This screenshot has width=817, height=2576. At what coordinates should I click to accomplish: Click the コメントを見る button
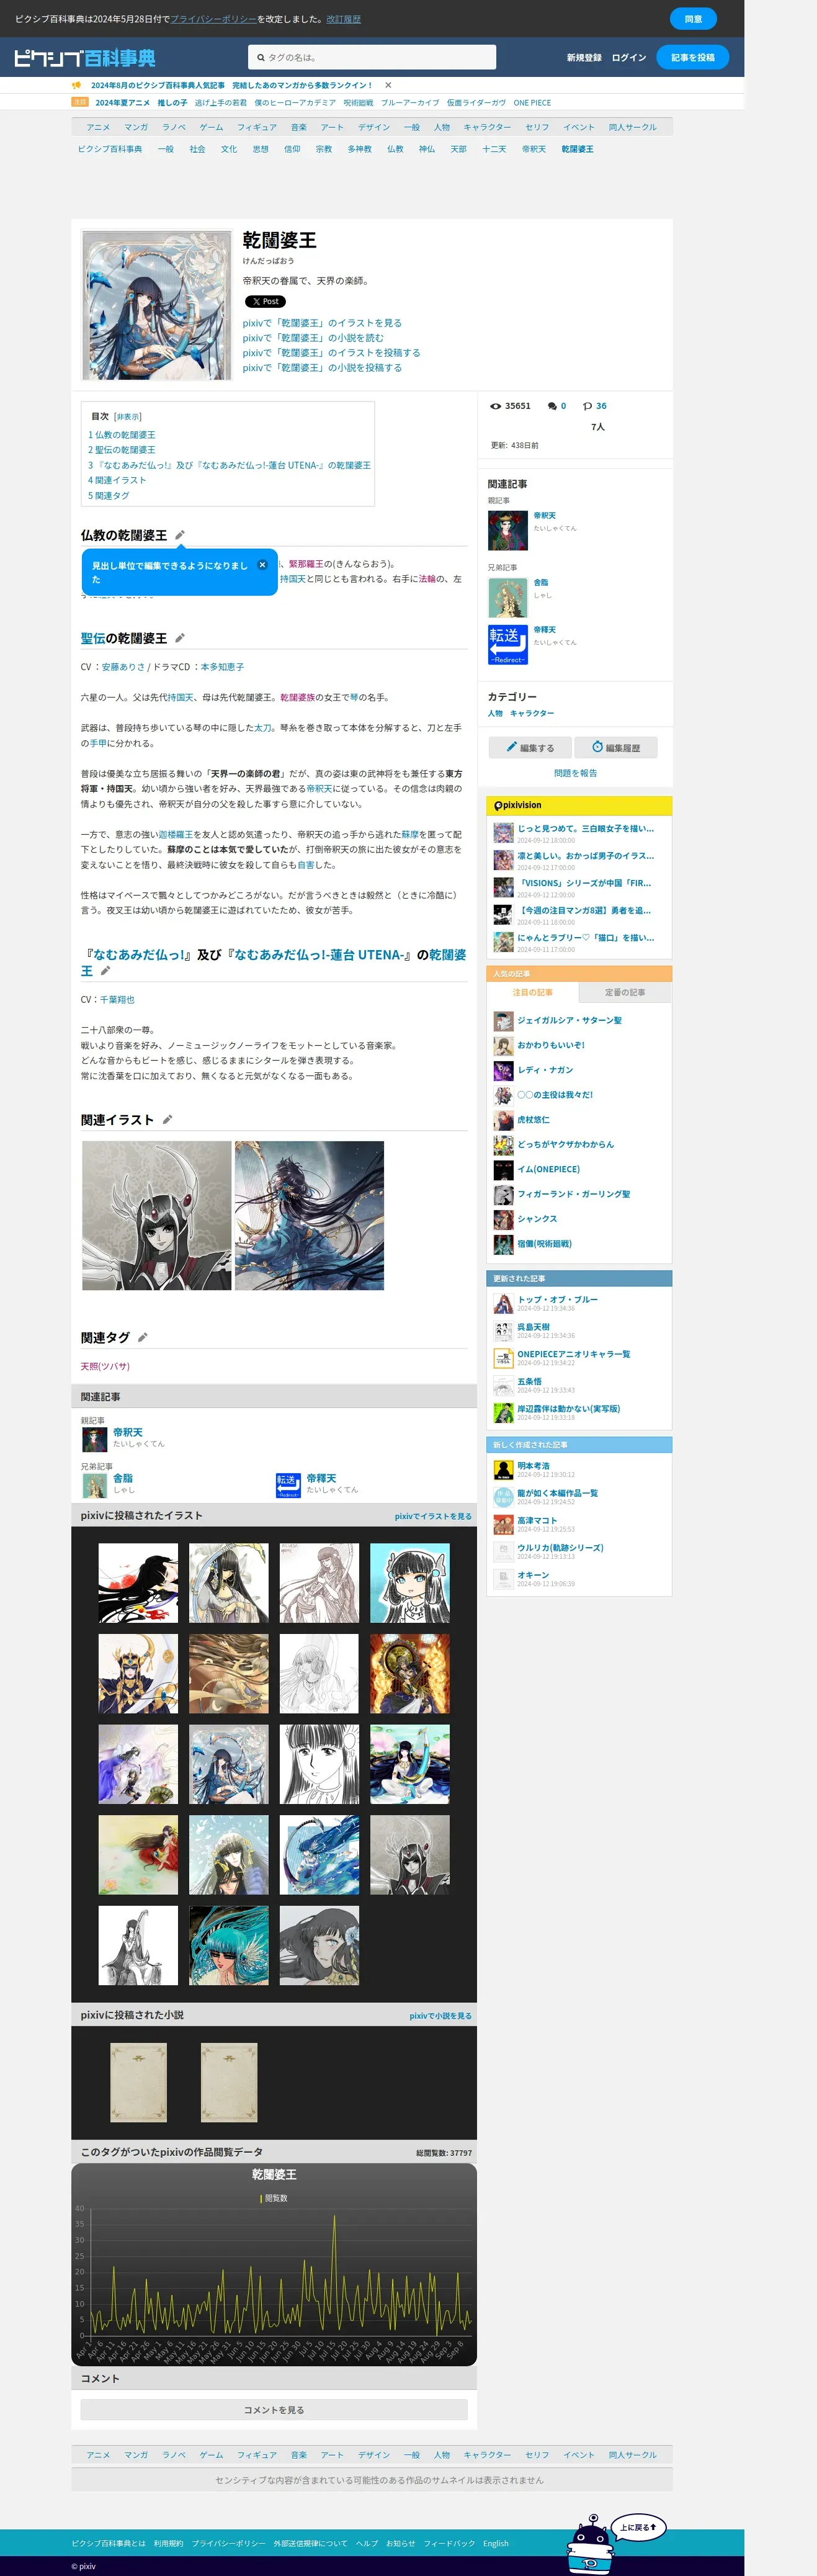click(274, 2410)
